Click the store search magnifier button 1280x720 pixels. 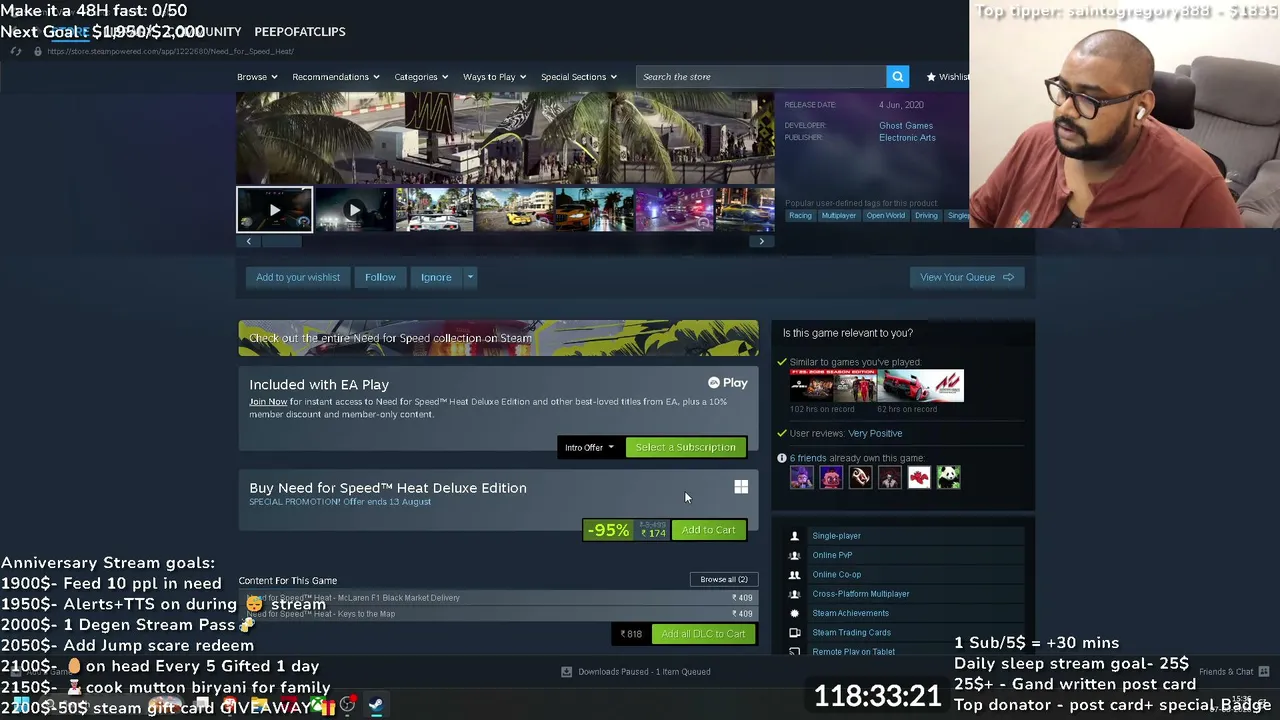tap(898, 77)
